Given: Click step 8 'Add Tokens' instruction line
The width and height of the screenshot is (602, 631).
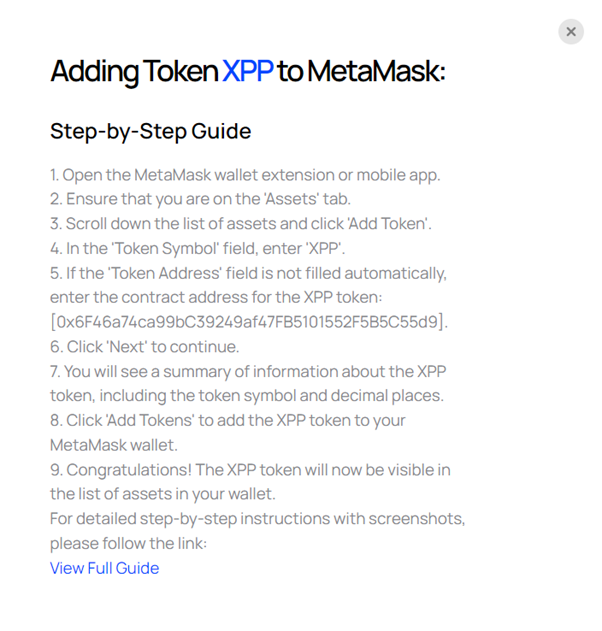Looking at the screenshot, I should point(228,421).
